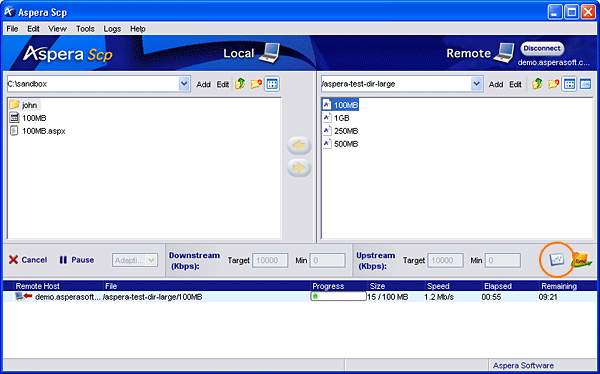This screenshot has height=374, width=600.
Task: Create new folder in Local pane
Action: pyautogui.click(x=256, y=84)
